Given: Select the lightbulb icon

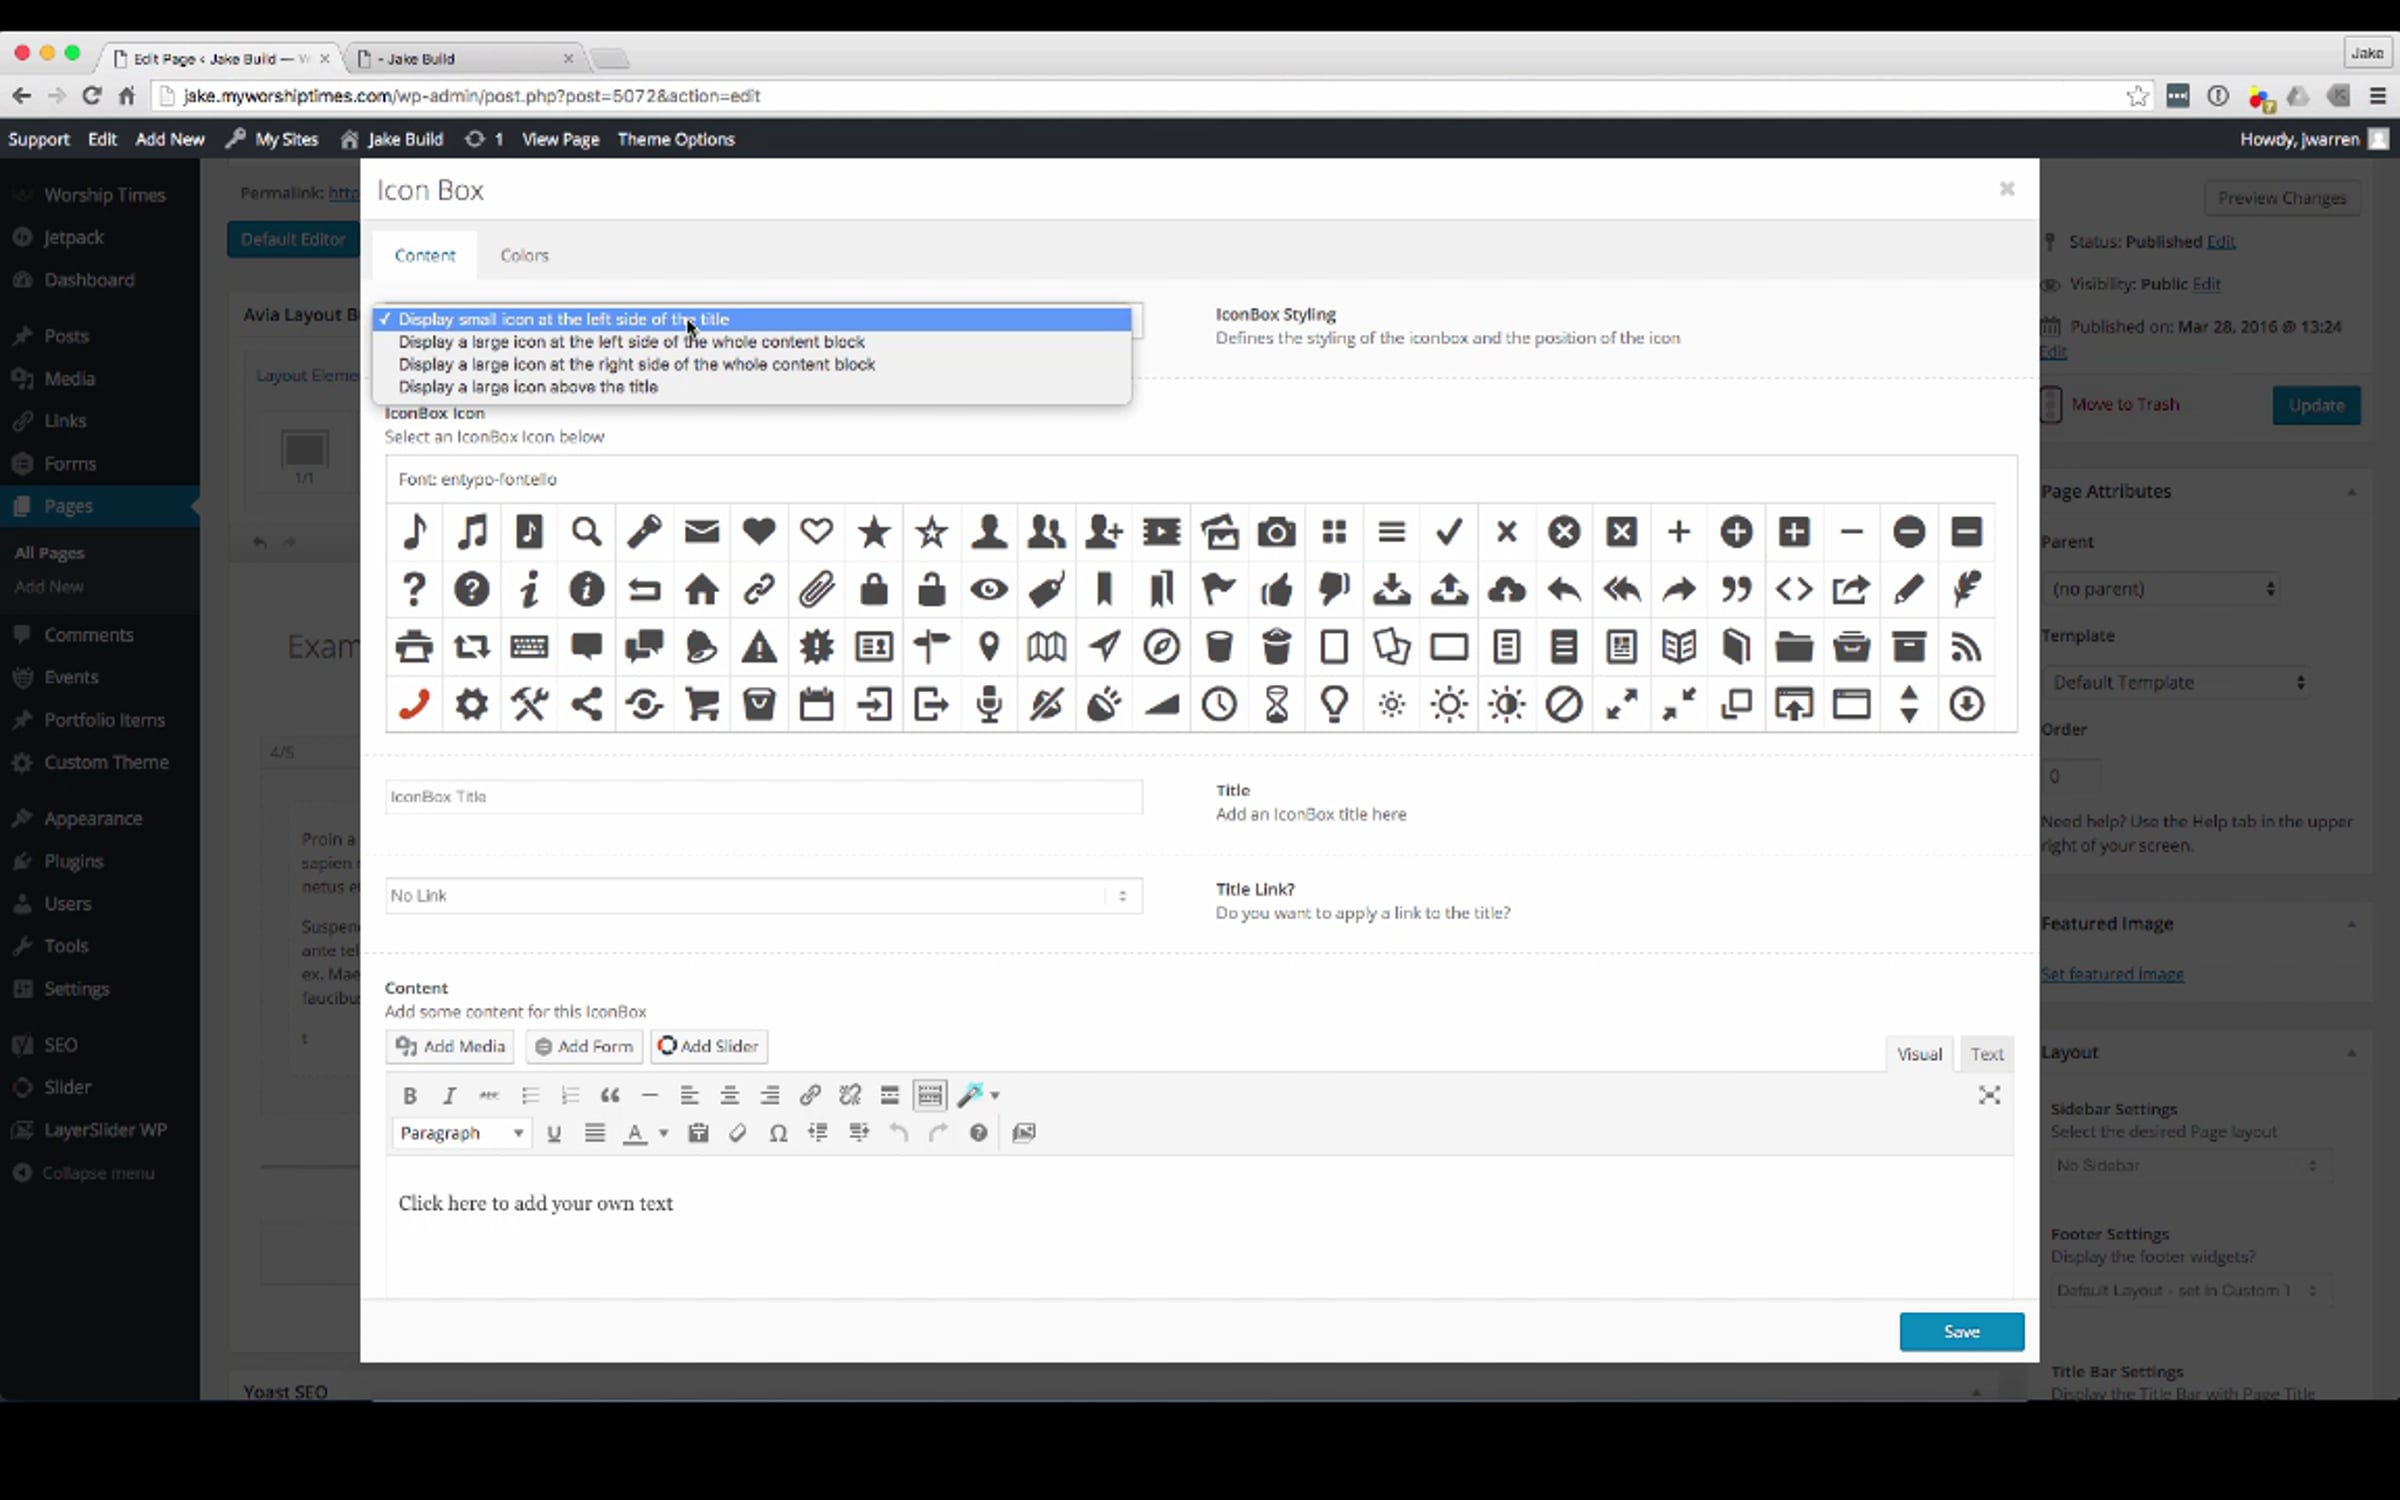Looking at the screenshot, I should (x=1334, y=705).
